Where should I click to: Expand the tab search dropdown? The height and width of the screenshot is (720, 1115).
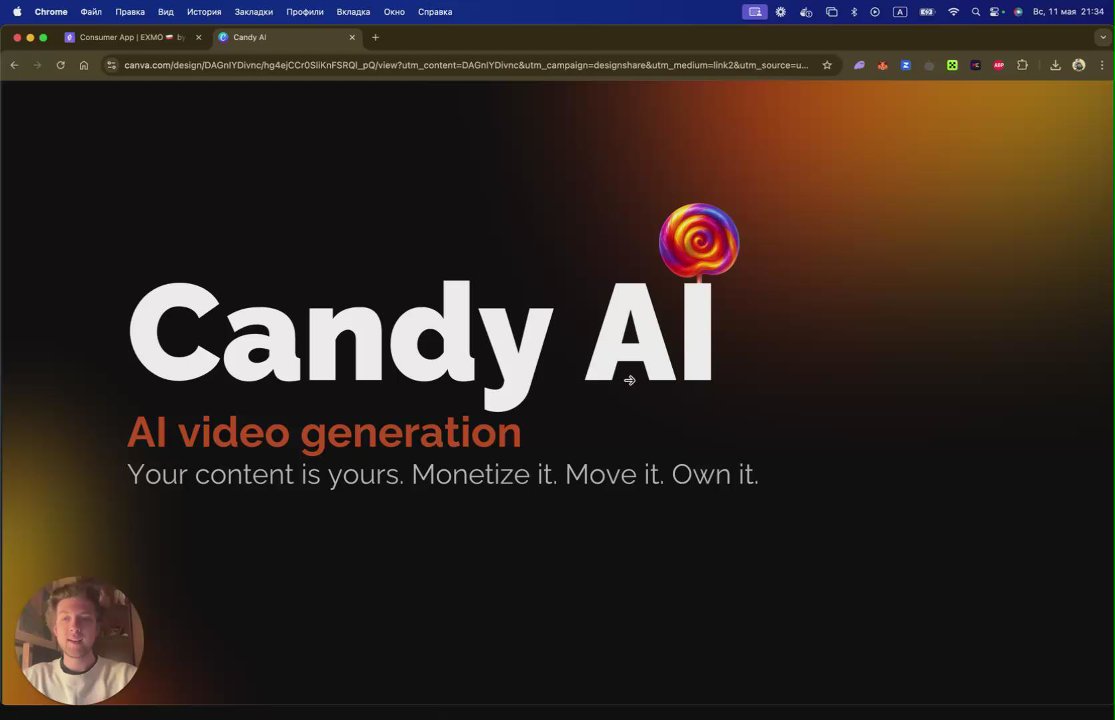point(1103,37)
